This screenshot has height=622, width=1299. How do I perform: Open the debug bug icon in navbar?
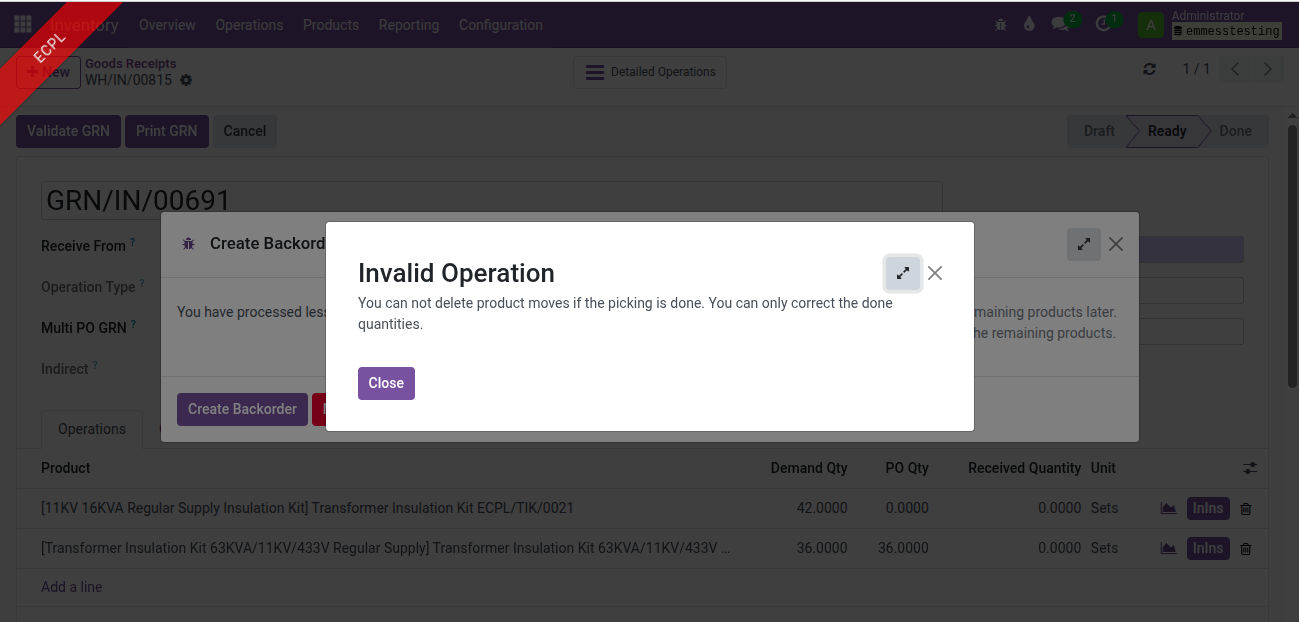pos(1001,25)
